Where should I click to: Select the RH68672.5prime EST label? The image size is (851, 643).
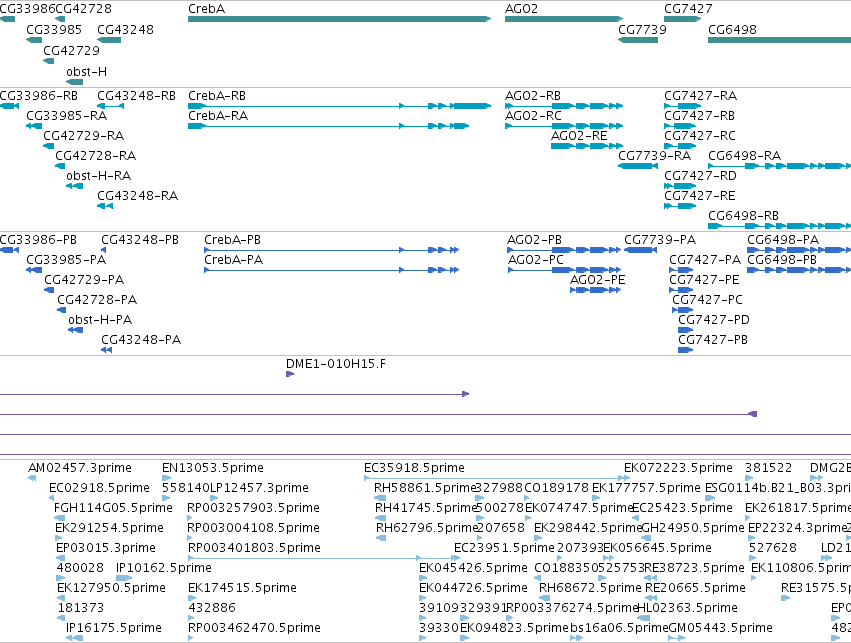pyautogui.click(x=590, y=588)
